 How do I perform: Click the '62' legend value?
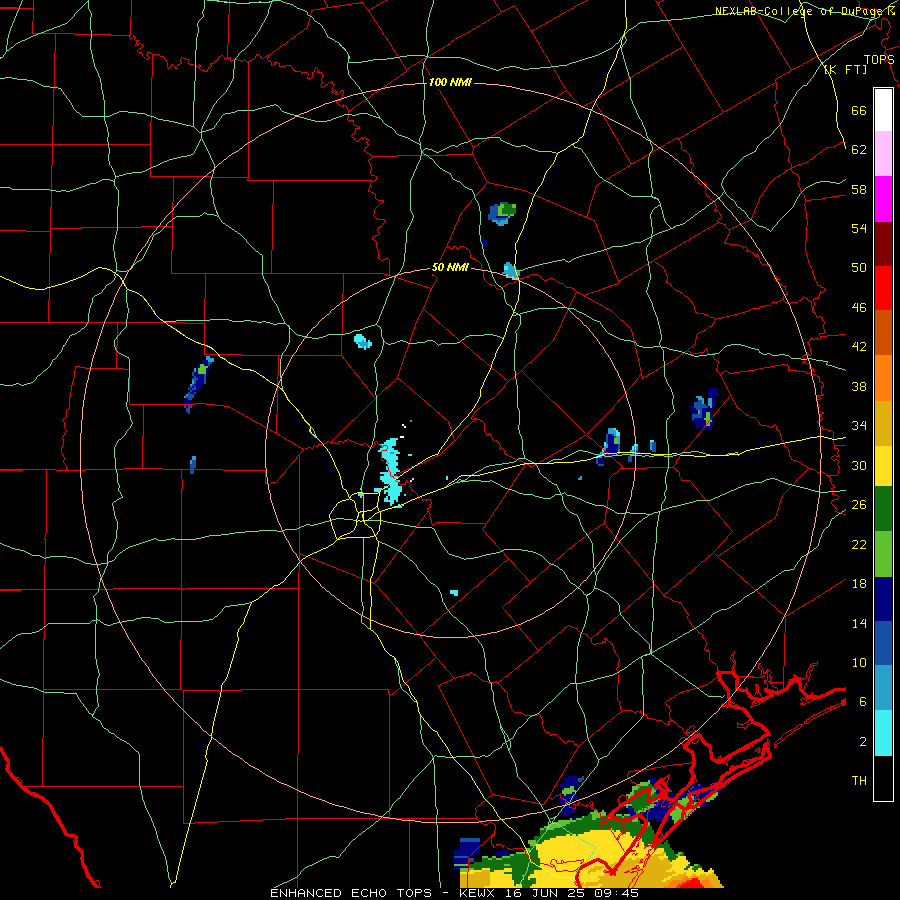pyautogui.click(x=859, y=149)
